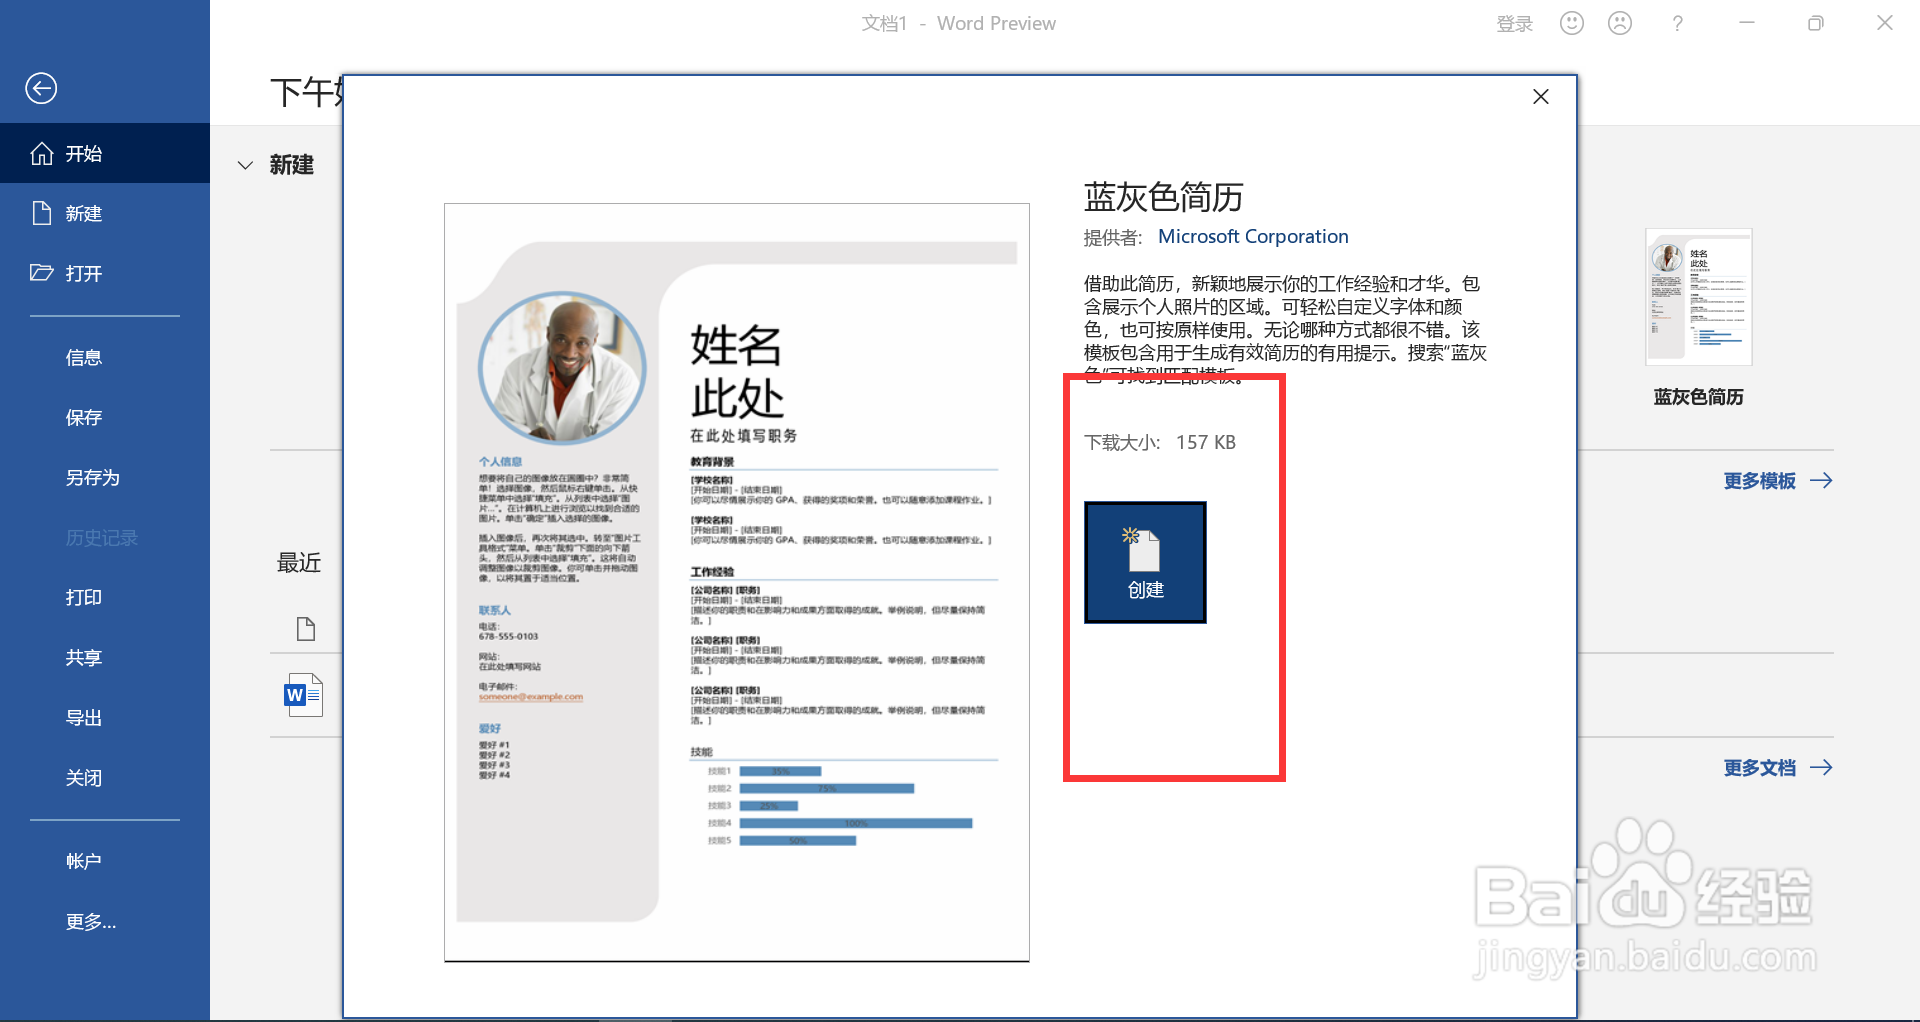Click the new page icon beside 新建
The height and width of the screenshot is (1022, 1920).
pyautogui.click(x=42, y=213)
